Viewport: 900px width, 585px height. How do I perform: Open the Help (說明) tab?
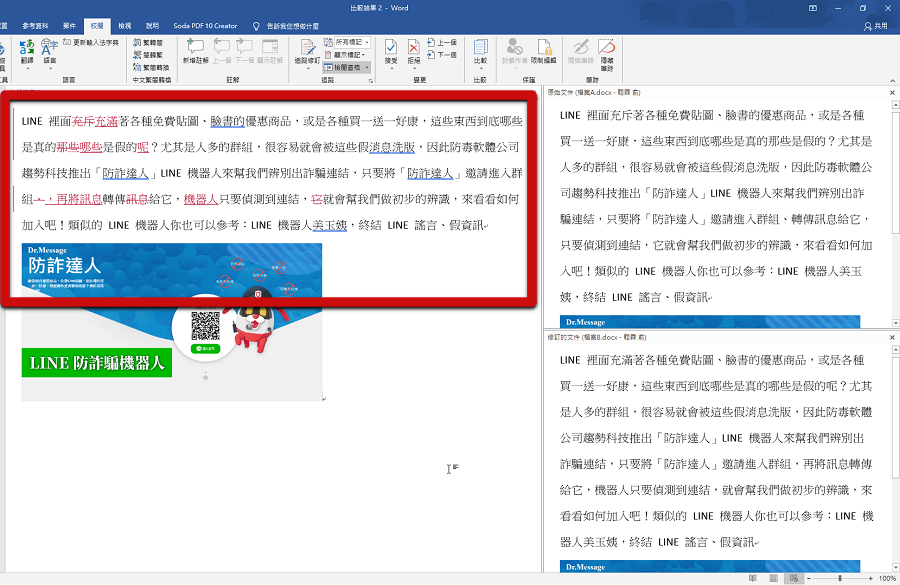coord(152,26)
